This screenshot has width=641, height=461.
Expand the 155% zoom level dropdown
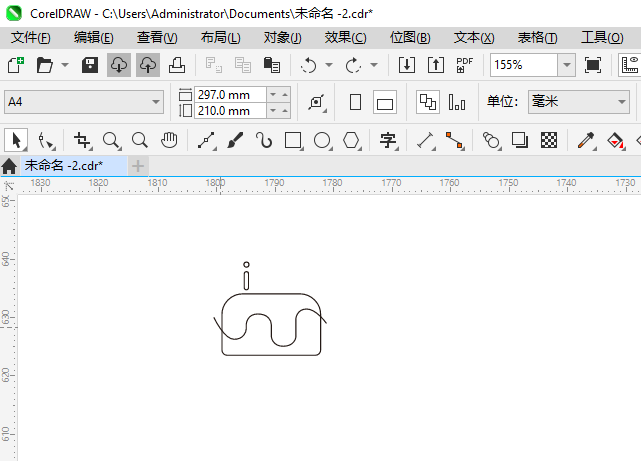coord(566,65)
